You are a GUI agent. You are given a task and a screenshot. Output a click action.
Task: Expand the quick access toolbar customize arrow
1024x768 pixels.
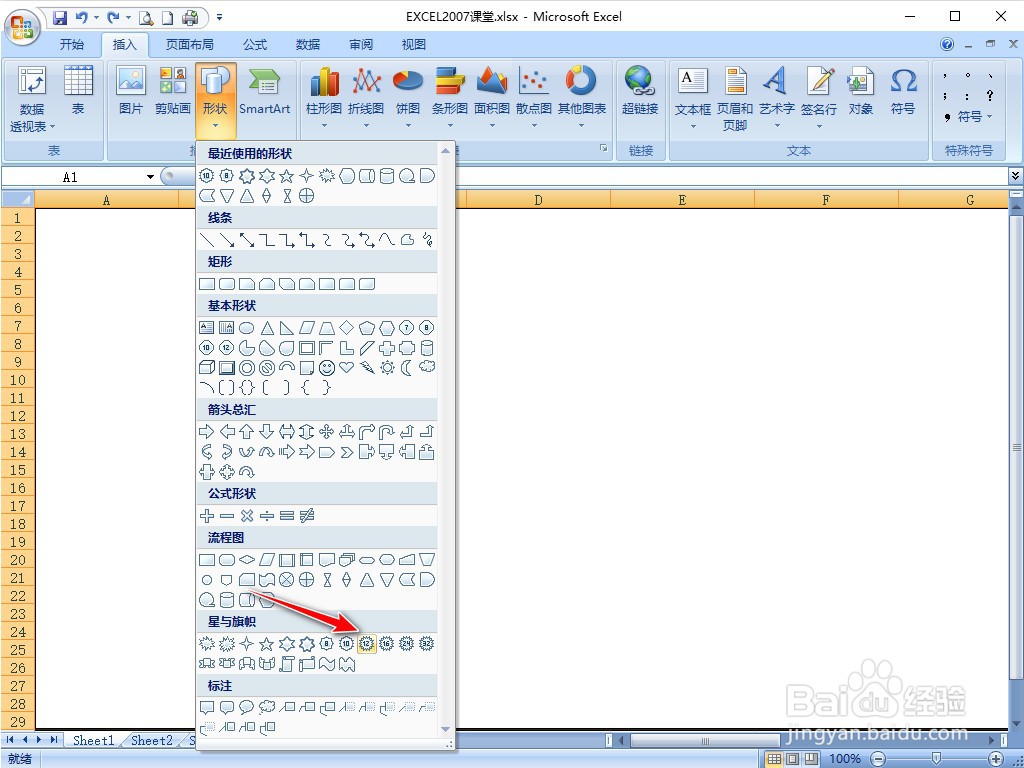[219, 18]
